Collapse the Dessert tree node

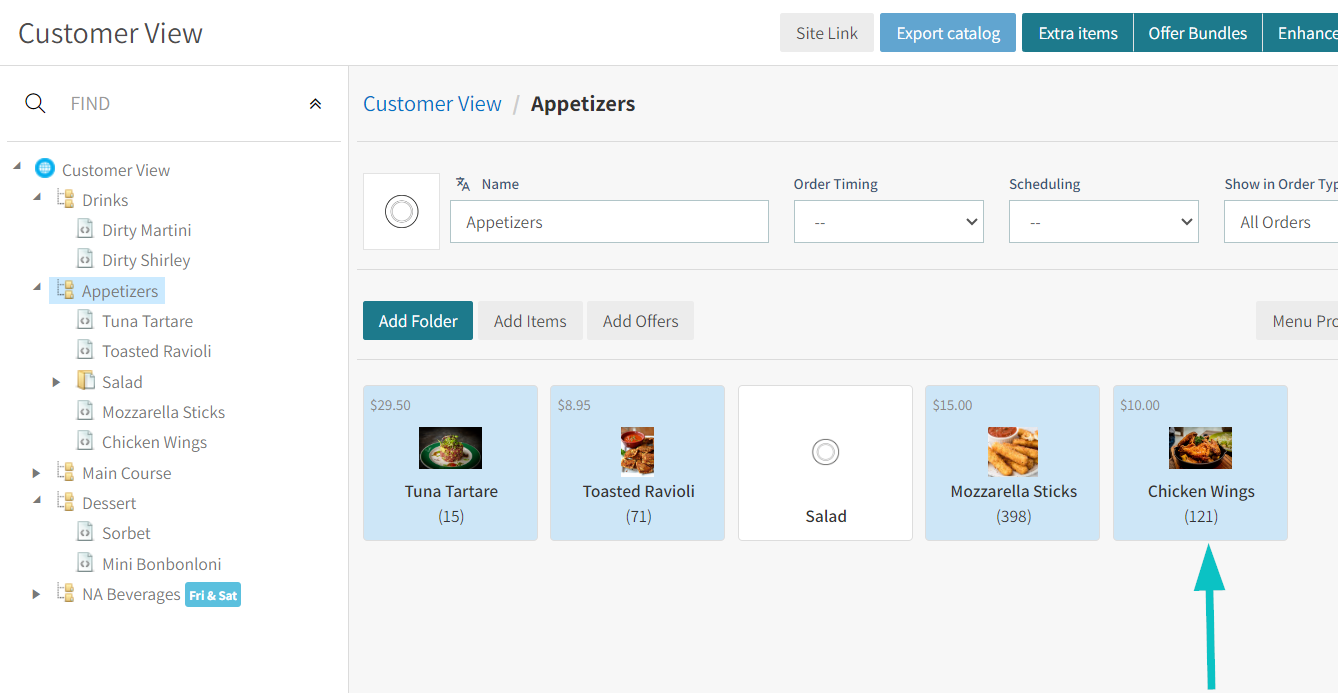pos(36,500)
